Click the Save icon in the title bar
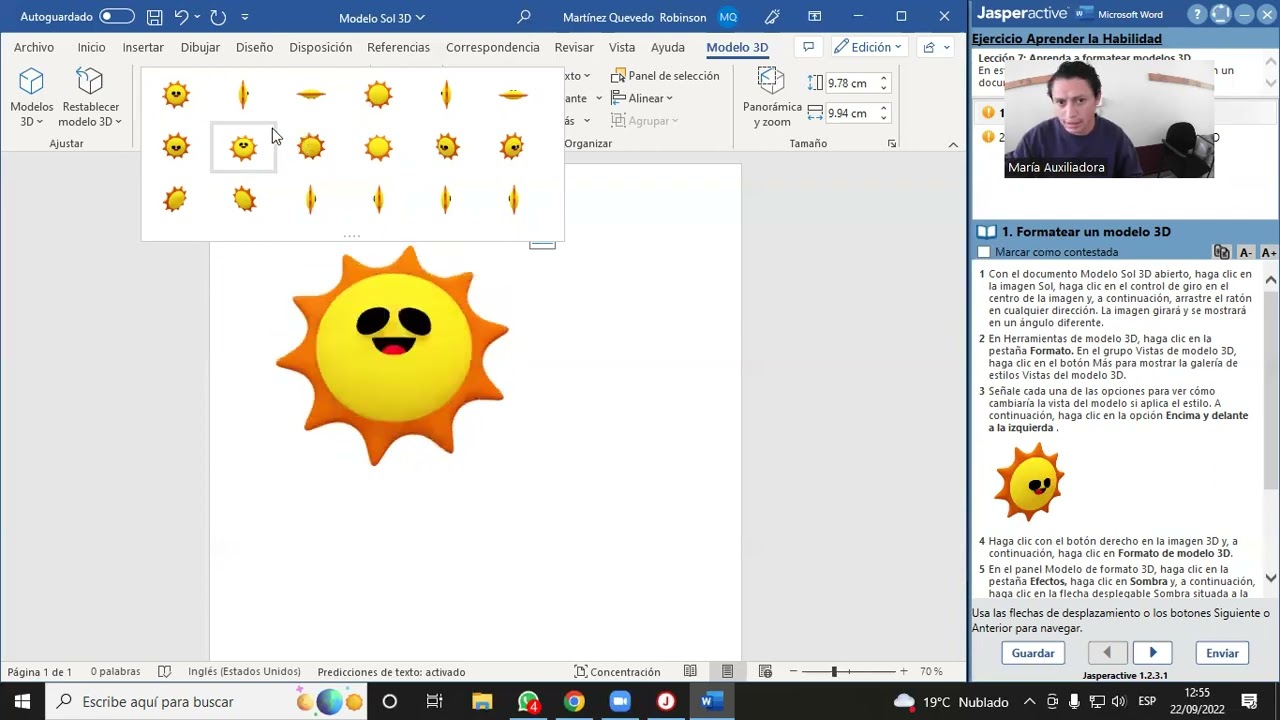The height and width of the screenshot is (720, 1280). click(155, 17)
